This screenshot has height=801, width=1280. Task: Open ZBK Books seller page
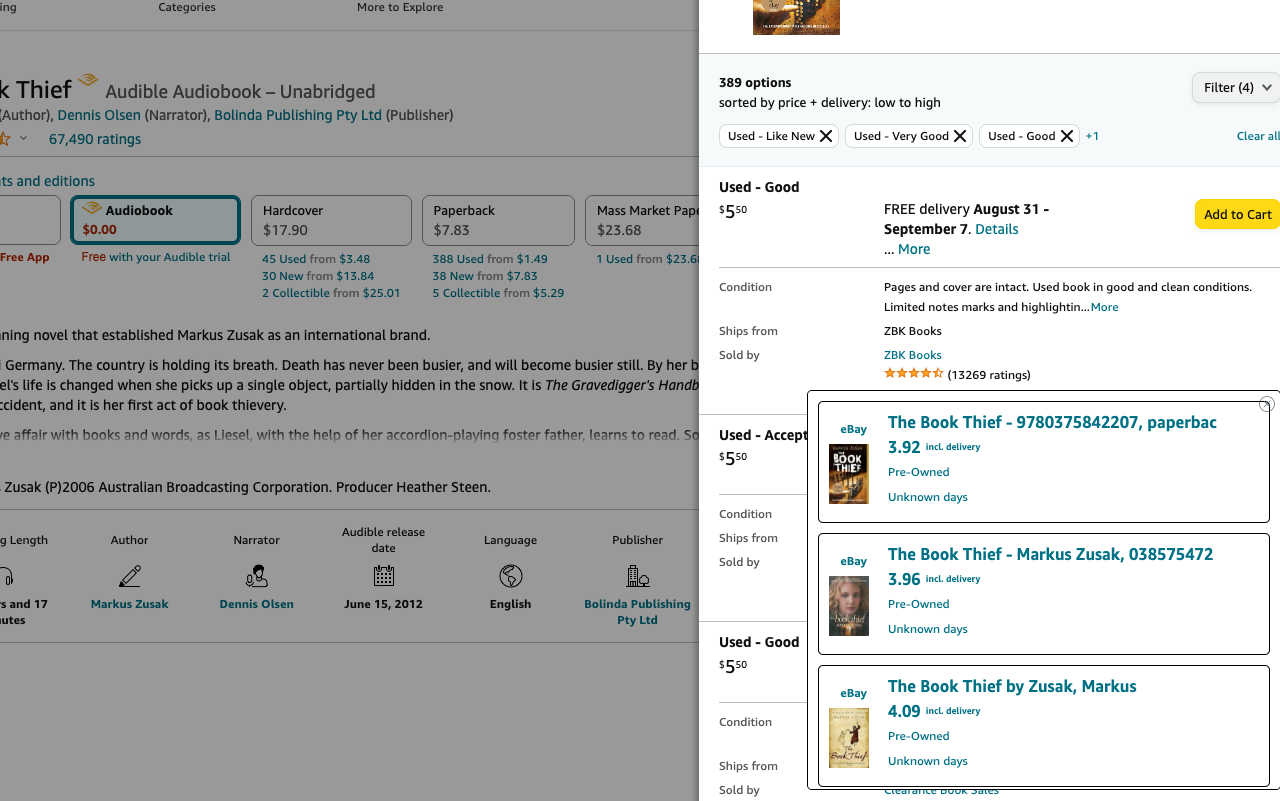[913, 355]
